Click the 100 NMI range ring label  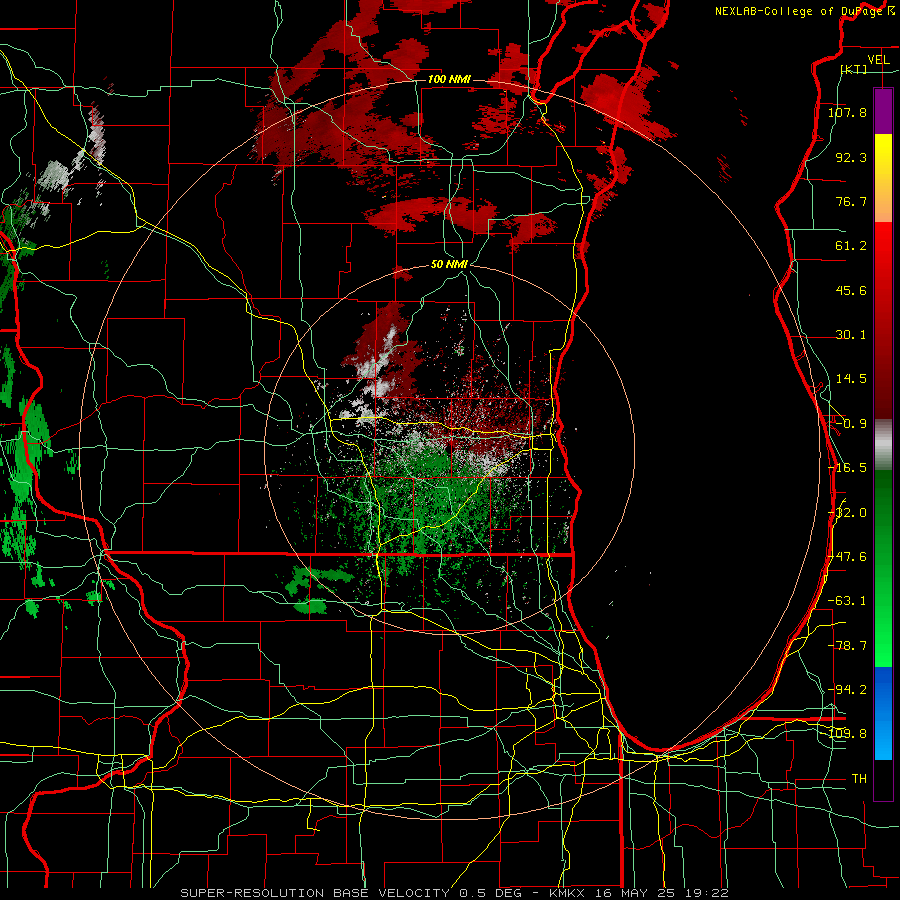click(449, 79)
